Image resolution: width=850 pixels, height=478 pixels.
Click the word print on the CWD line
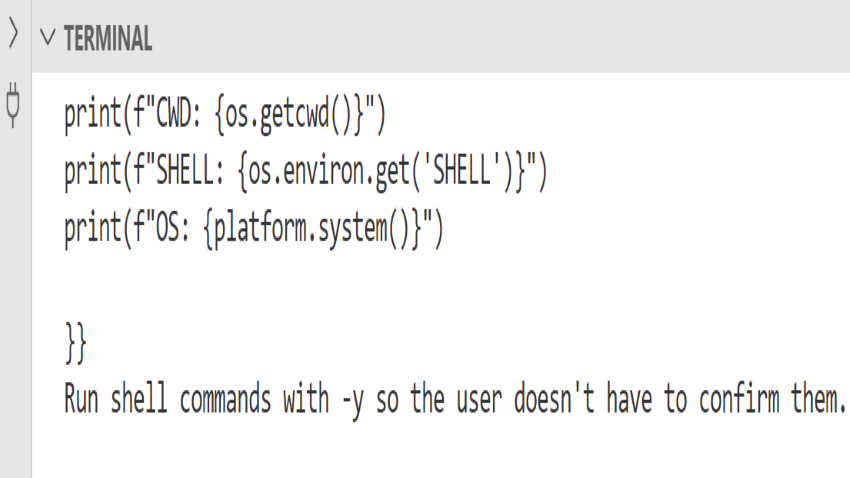click(x=93, y=115)
